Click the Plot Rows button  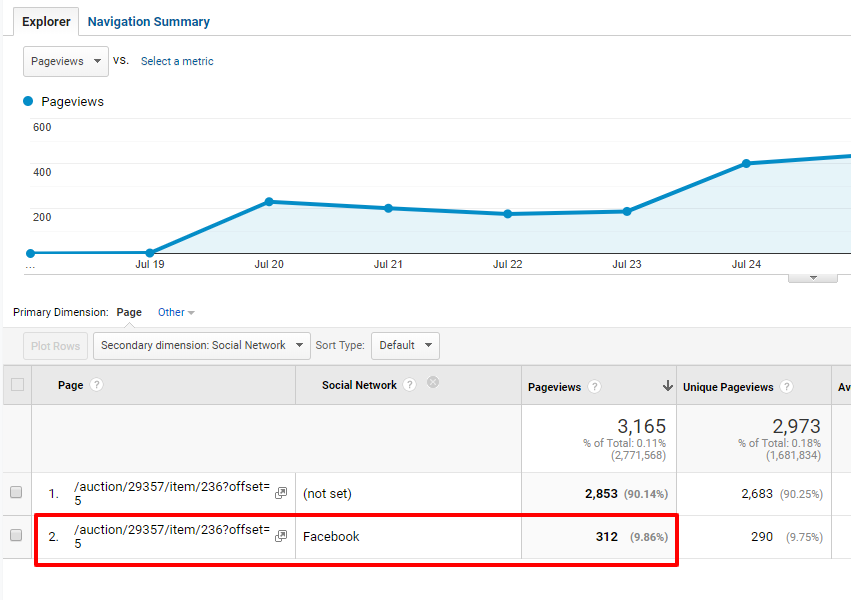55,345
